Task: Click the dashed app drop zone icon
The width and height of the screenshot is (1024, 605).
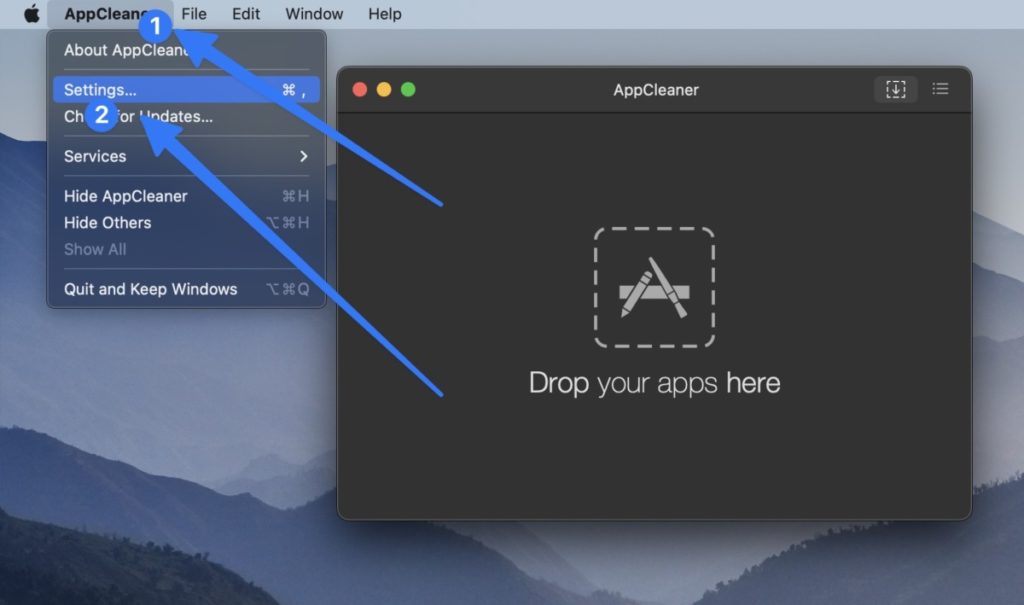Action: [x=654, y=287]
